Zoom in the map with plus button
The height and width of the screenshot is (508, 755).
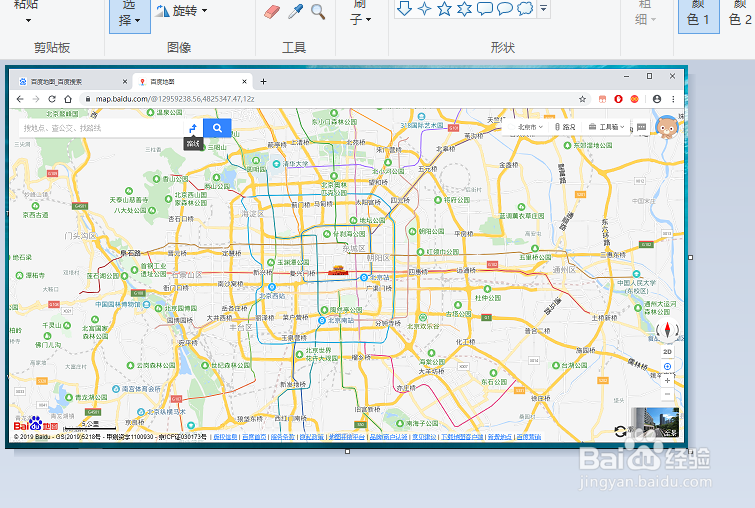pyautogui.click(x=667, y=380)
